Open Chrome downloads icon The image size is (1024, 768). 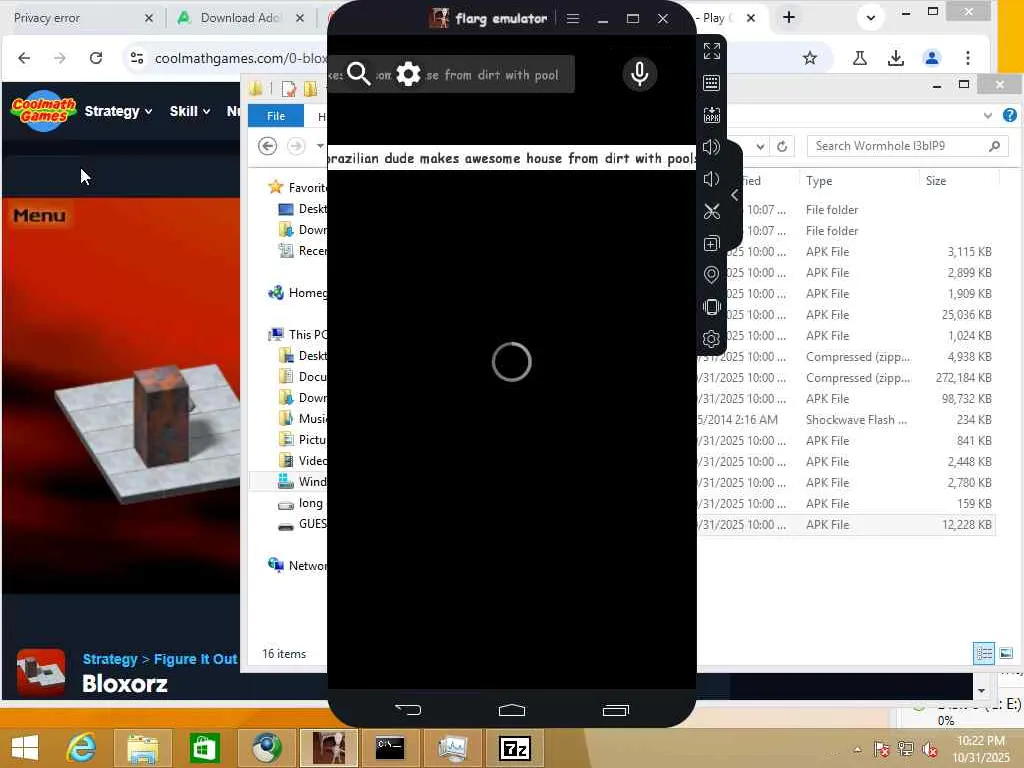(x=896, y=58)
